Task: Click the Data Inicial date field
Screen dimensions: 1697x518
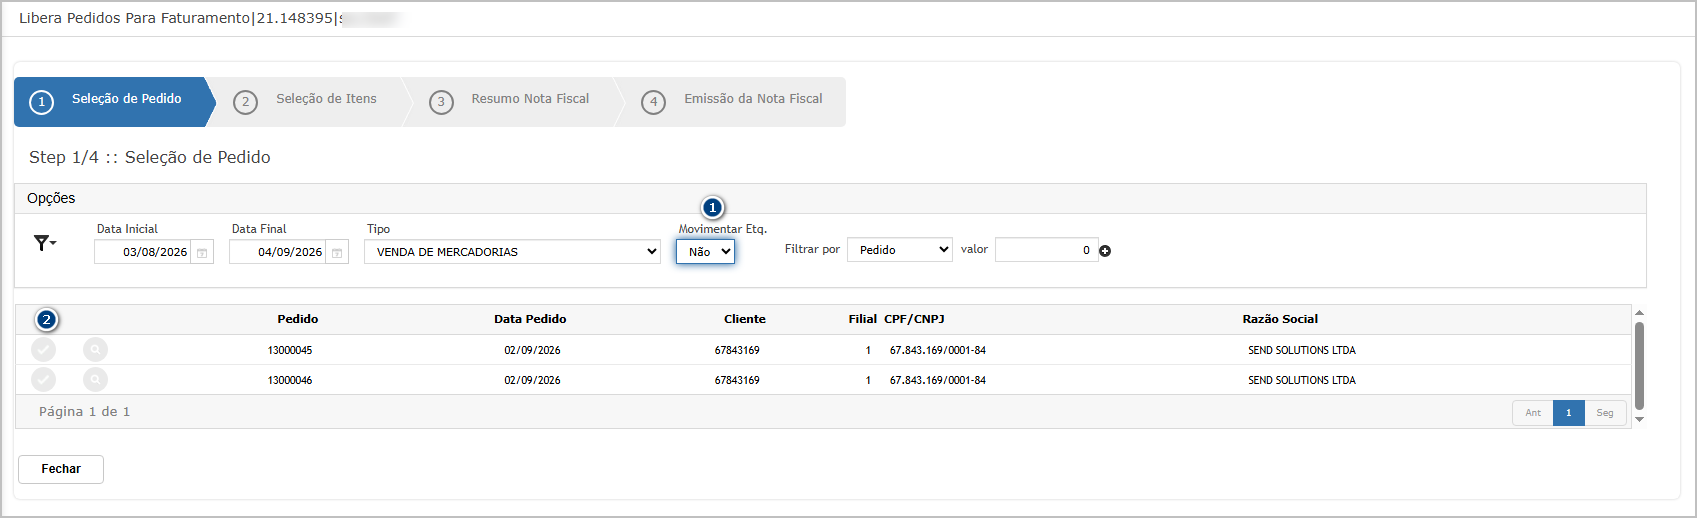Action: (142, 252)
